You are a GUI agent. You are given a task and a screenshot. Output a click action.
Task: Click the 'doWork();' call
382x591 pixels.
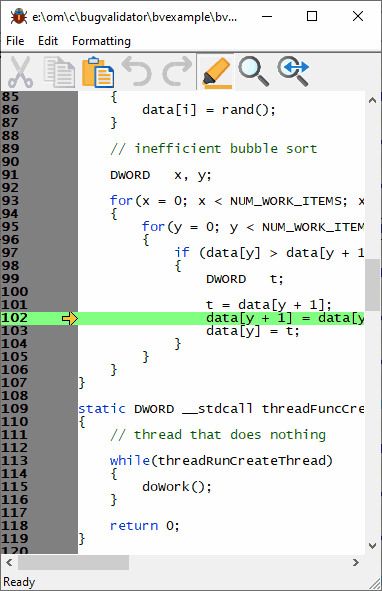(x=177, y=487)
